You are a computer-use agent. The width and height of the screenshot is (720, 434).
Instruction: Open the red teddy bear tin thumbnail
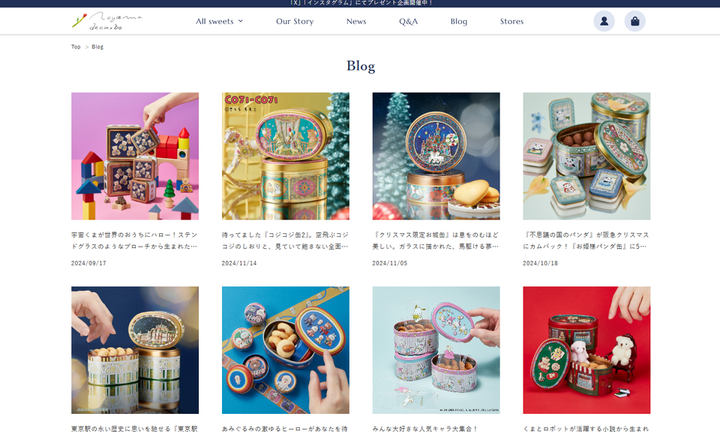[x=586, y=350]
